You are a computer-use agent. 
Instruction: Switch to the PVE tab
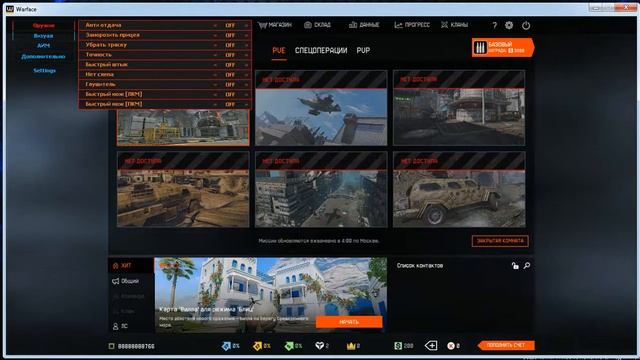[x=279, y=51]
